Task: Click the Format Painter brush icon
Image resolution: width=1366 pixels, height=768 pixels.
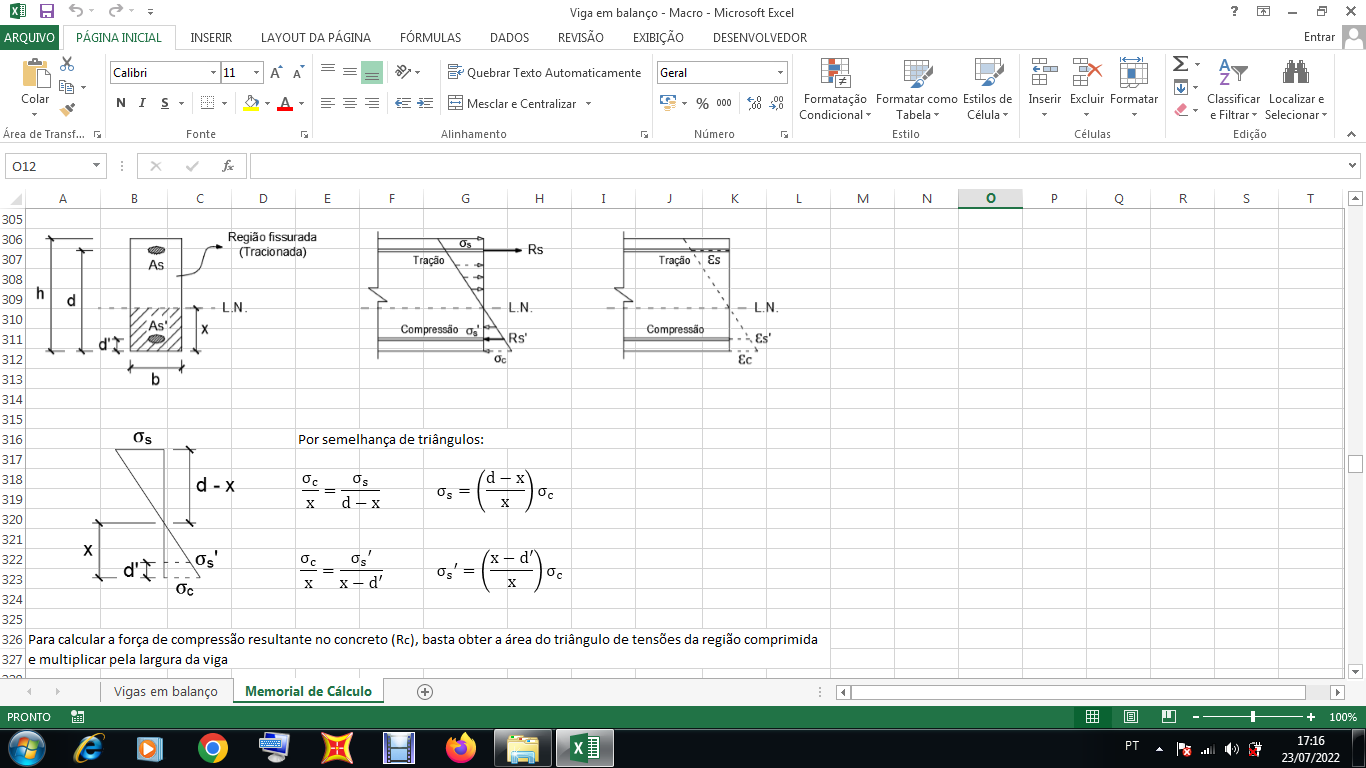Action: pyautogui.click(x=68, y=110)
